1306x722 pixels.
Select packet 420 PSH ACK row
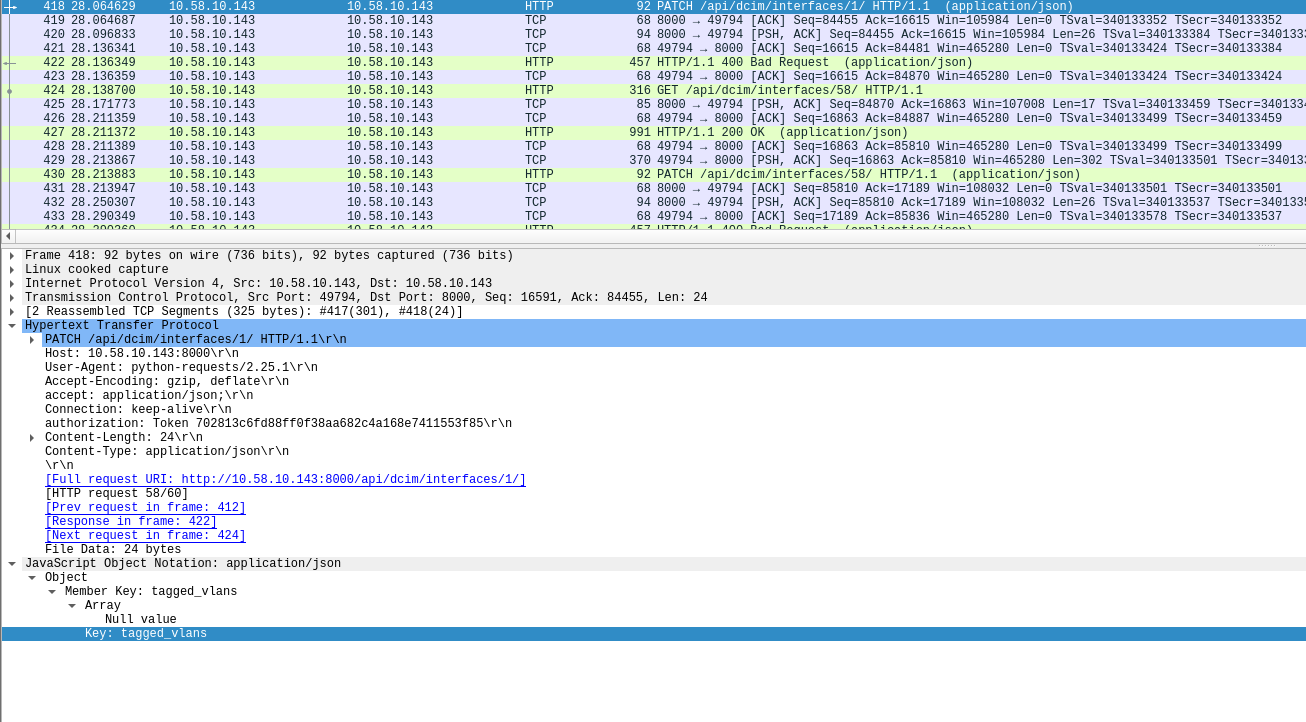tap(653, 35)
